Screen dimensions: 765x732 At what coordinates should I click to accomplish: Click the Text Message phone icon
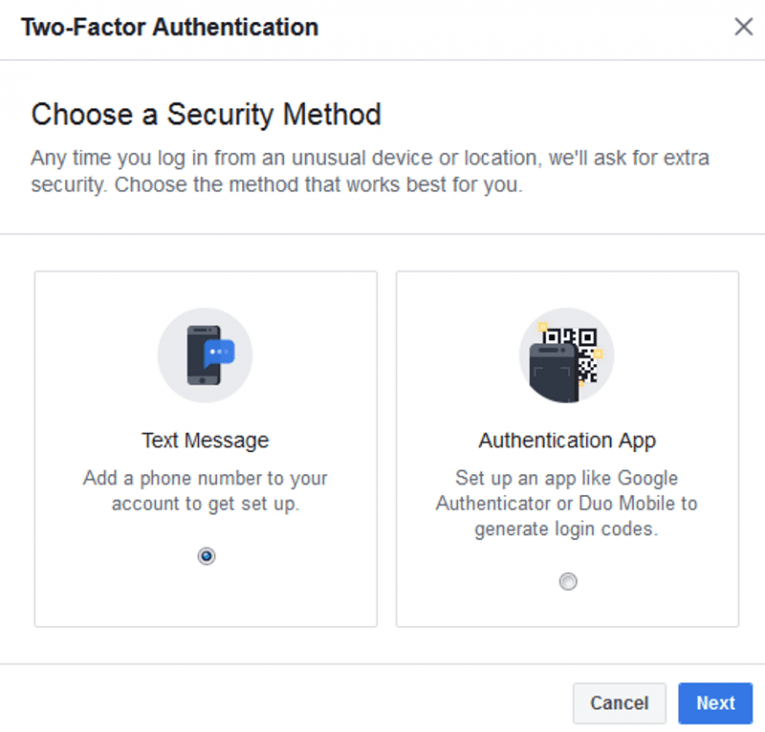pyautogui.click(x=205, y=355)
